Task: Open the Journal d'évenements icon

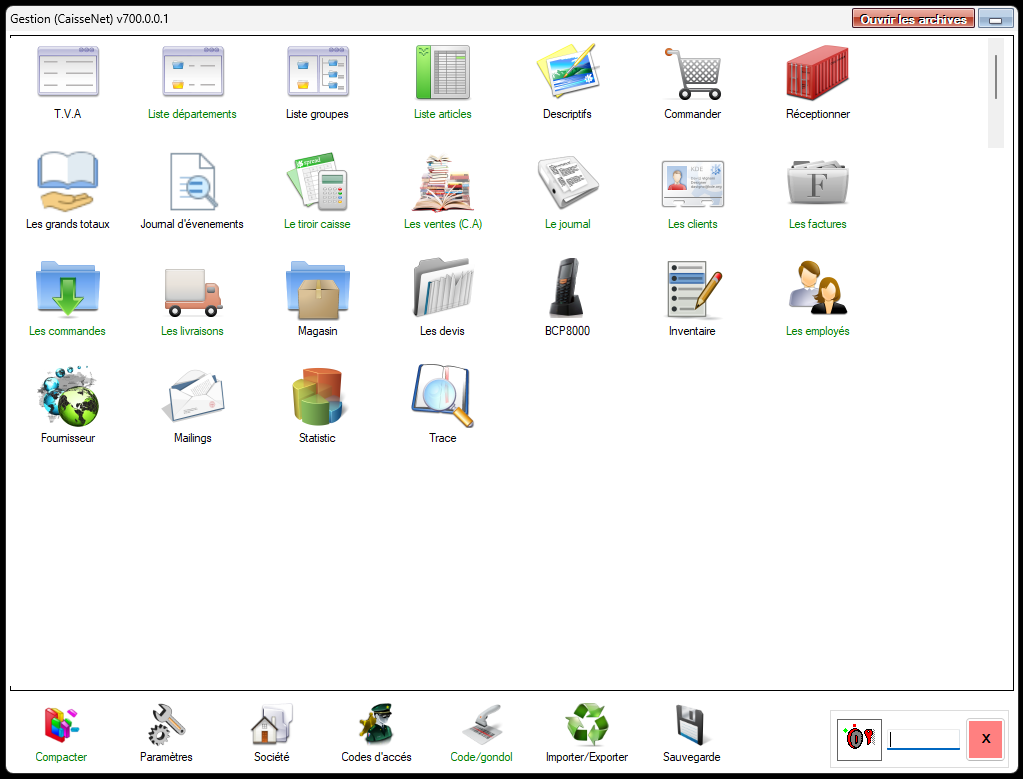Action: pyautogui.click(x=192, y=181)
